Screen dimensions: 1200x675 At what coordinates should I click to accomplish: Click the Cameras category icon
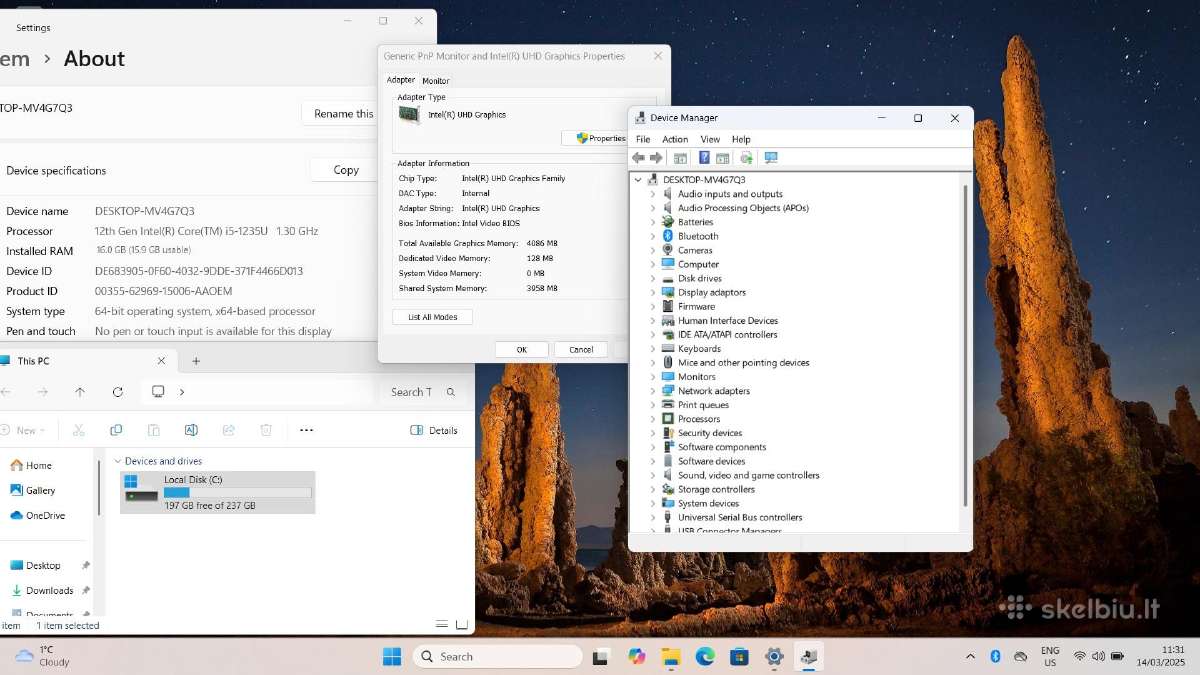pyautogui.click(x=668, y=250)
